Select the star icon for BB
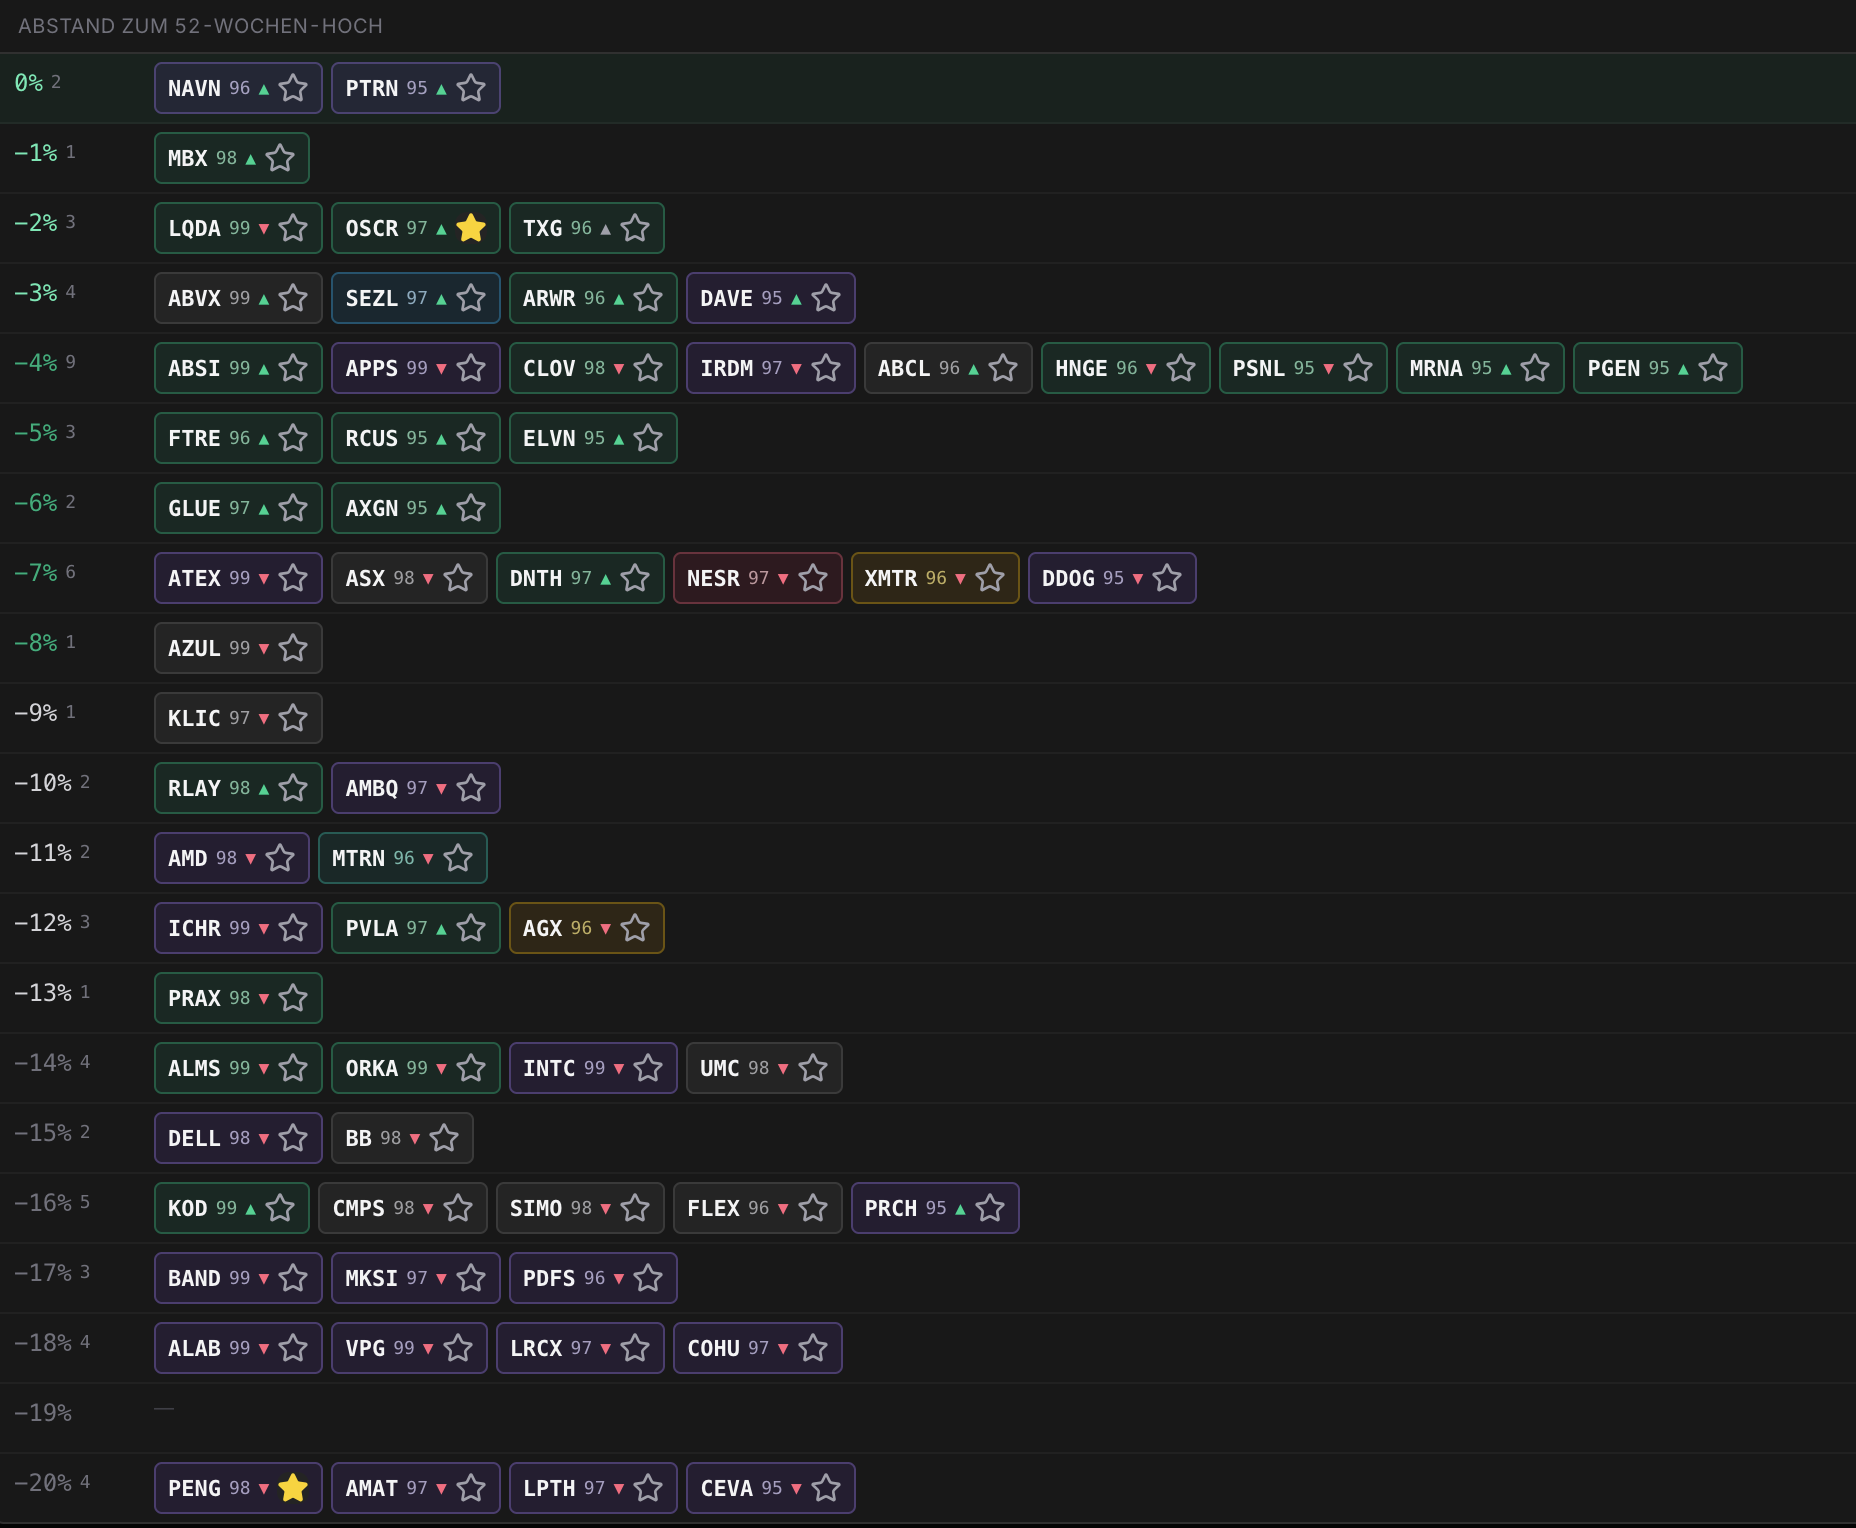The image size is (1856, 1528). click(x=444, y=1138)
